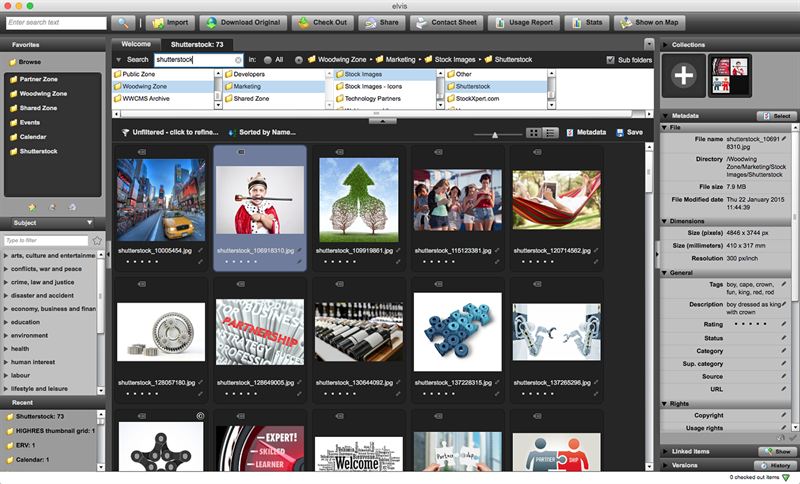Select the 'All' radio button
The image size is (800, 484).
(x=268, y=60)
